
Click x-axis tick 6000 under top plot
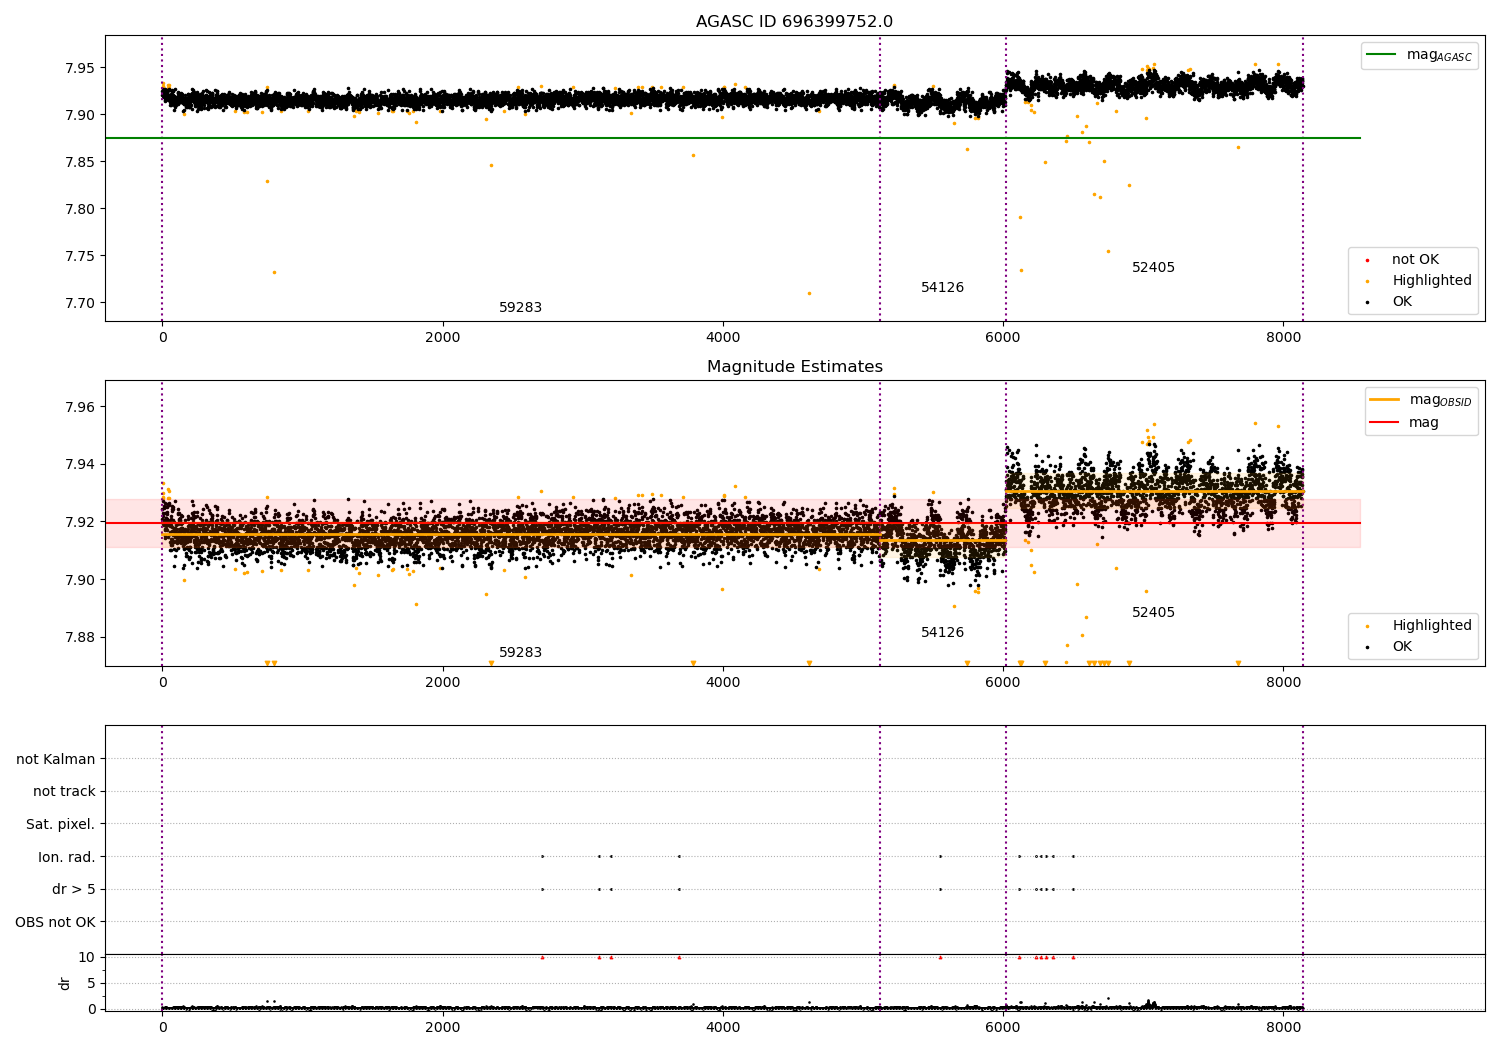pyautogui.click(x=1003, y=338)
